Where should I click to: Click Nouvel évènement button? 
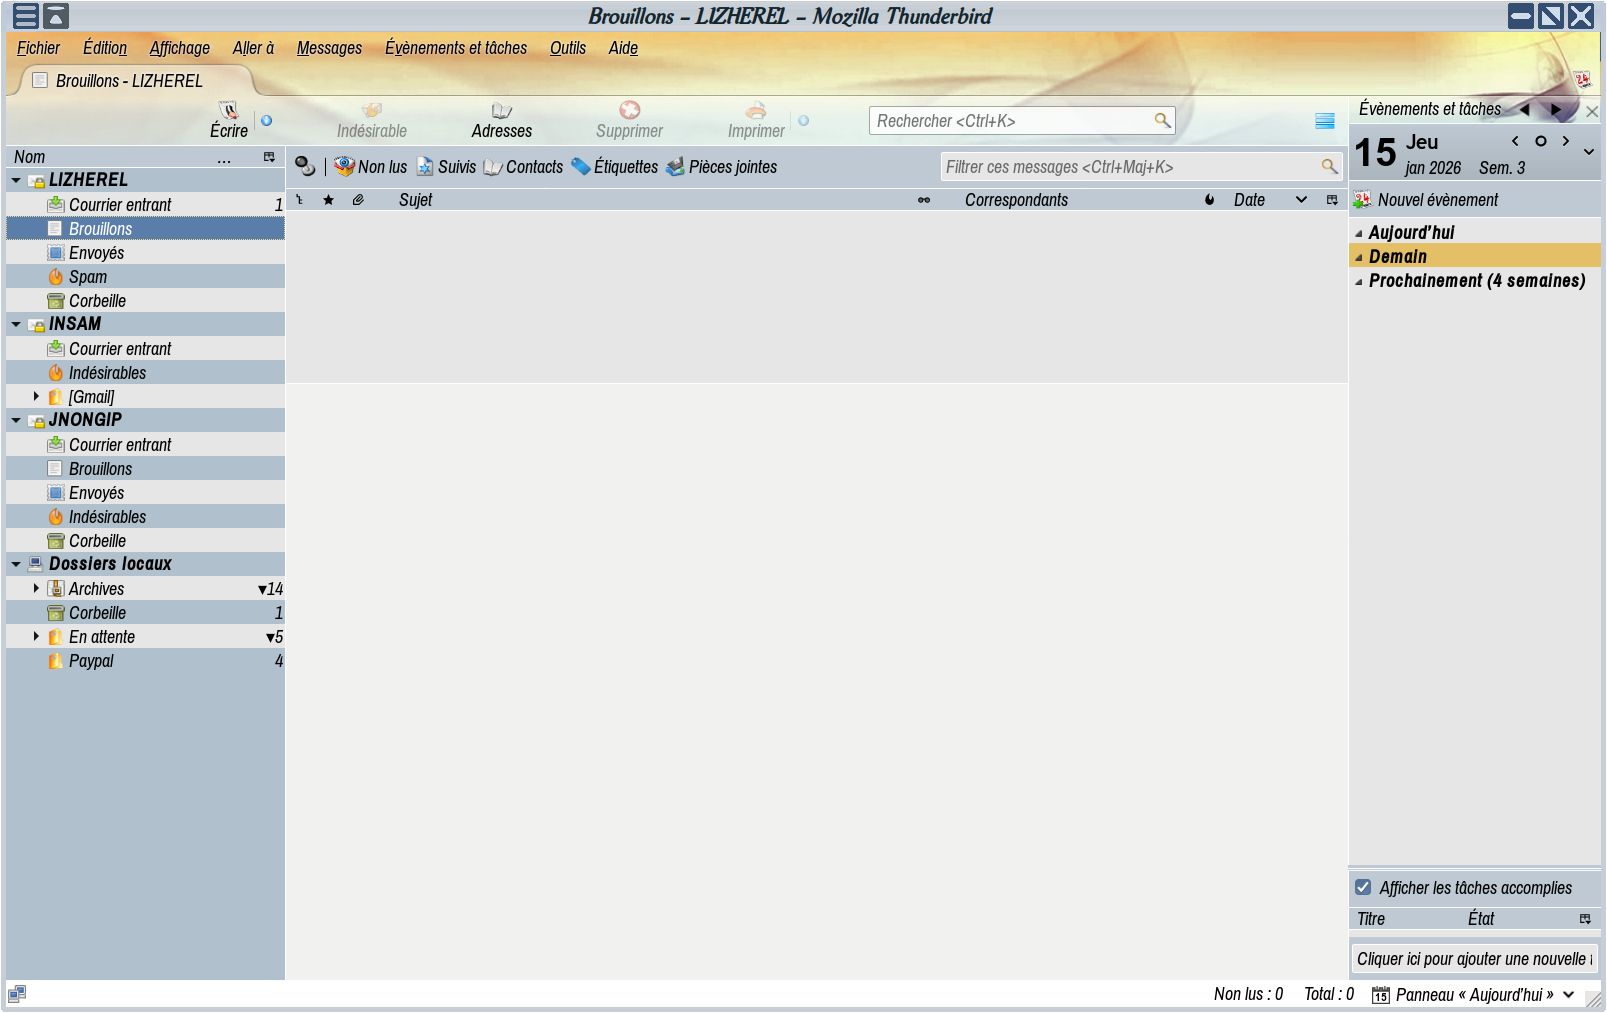click(x=1426, y=200)
